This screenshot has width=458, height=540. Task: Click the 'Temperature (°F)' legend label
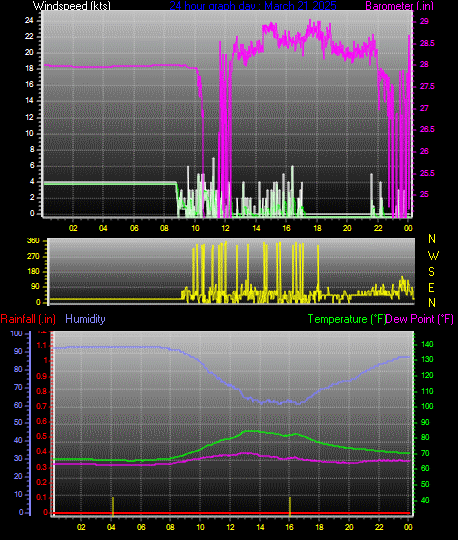point(347,319)
